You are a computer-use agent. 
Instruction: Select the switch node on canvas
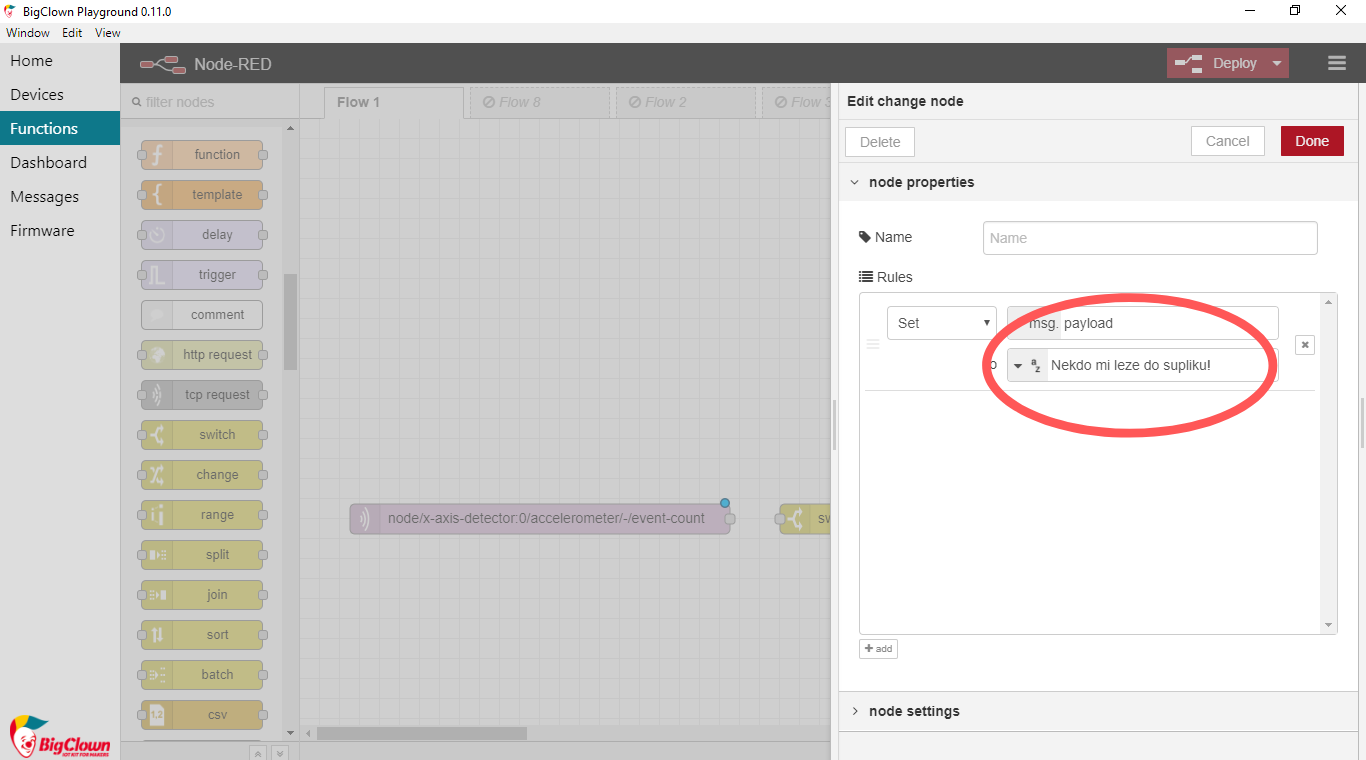click(805, 519)
